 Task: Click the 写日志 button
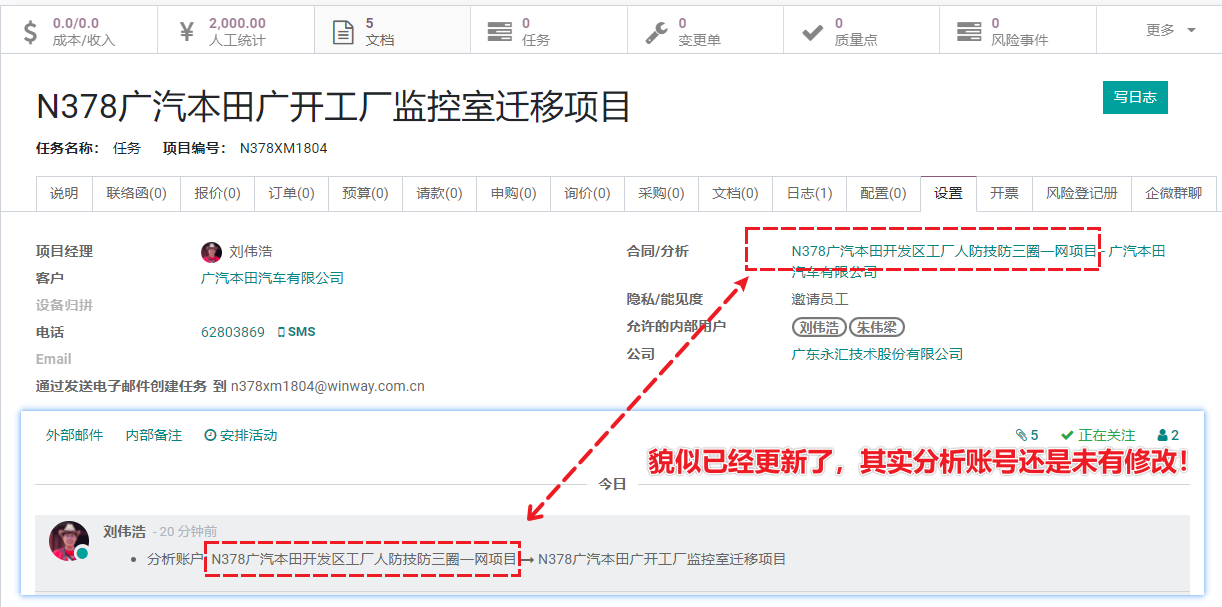pos(1135,97)
